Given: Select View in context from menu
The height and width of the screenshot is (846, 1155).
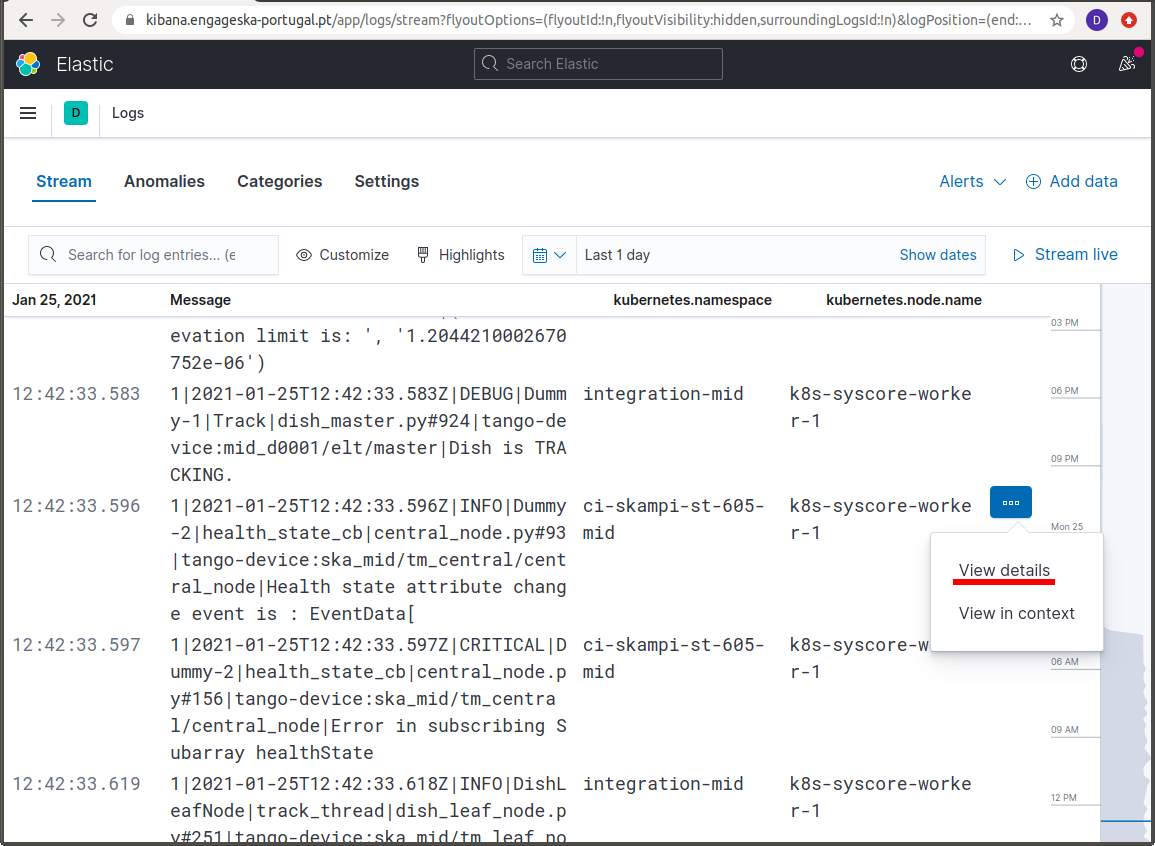Looking at the screenshot, I should click(x=1017, y=613).
